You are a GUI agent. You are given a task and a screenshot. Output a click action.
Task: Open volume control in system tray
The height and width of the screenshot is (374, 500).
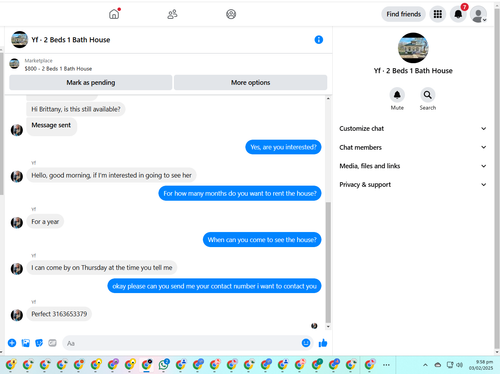click(x=459, y=365)
